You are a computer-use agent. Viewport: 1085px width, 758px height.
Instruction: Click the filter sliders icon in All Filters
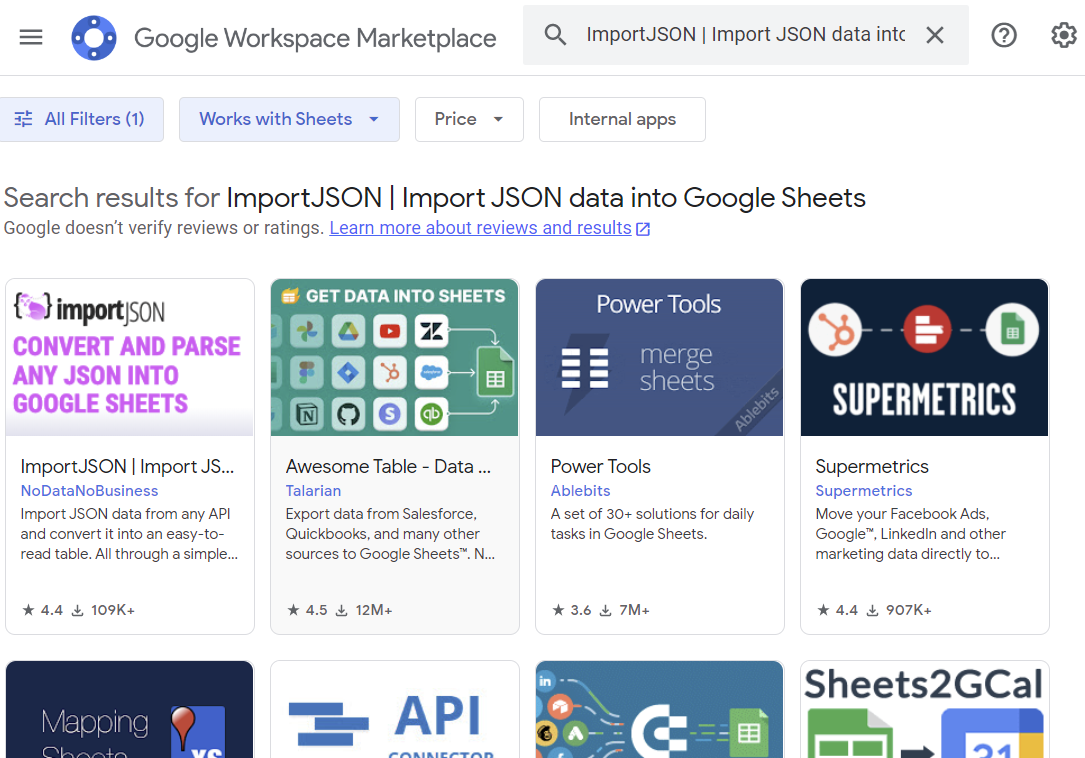coord(24,119)
